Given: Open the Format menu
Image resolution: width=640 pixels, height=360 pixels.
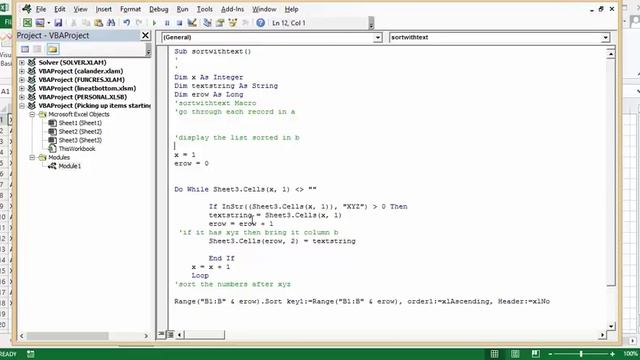Looking at the screenshot, I should pos(130,9).
